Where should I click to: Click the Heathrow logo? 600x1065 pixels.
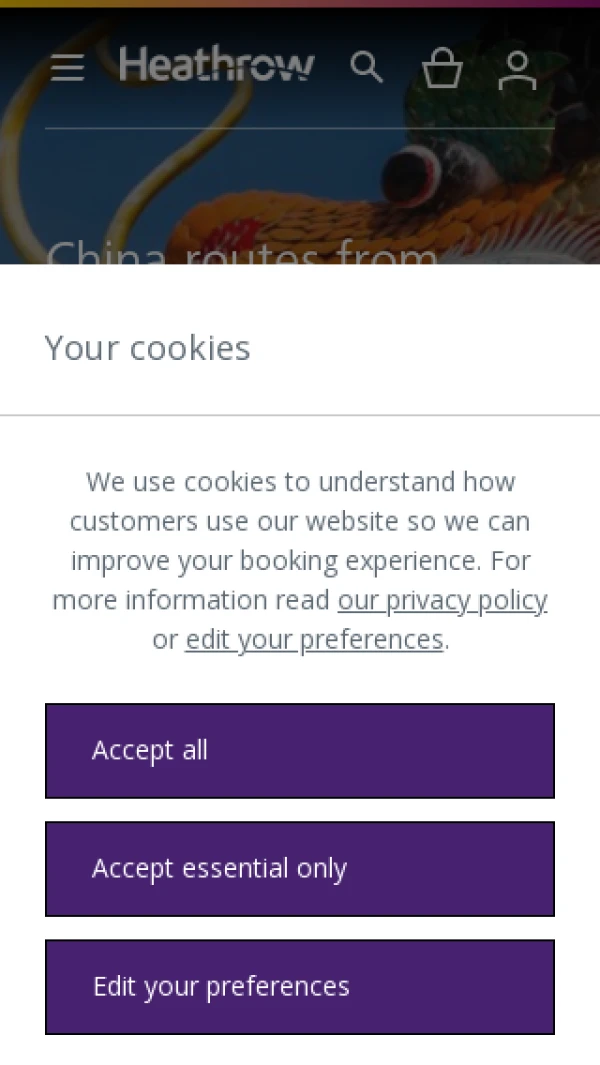click(x=216, y=66)
